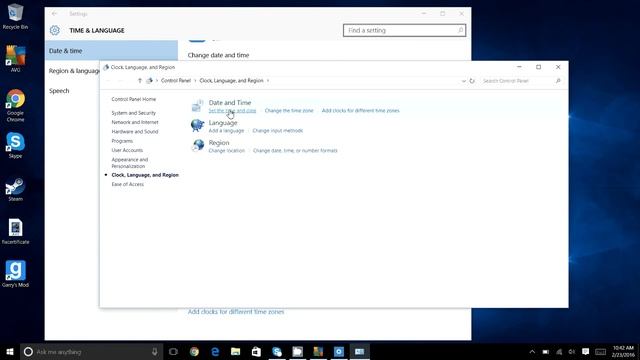Click Change input methods link
Image resolution: width=640 pixels, height=360 pixels.
278,131
